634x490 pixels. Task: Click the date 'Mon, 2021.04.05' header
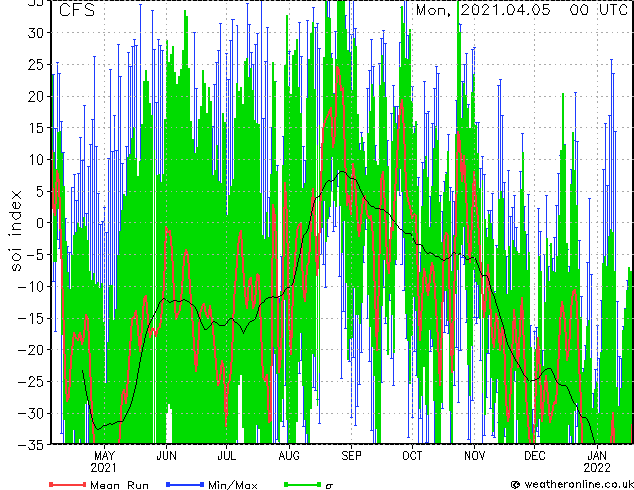click(484, 10)
